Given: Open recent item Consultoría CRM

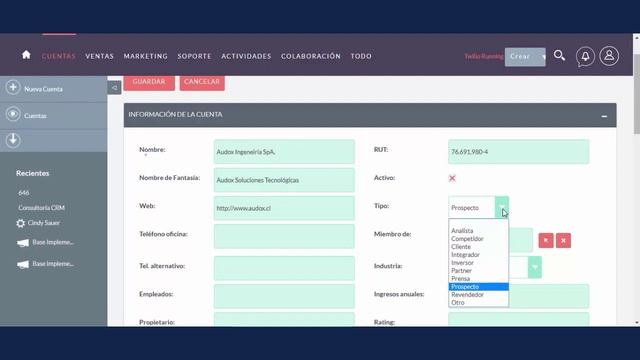Looking at the screenshot, I should coord(41,208).
